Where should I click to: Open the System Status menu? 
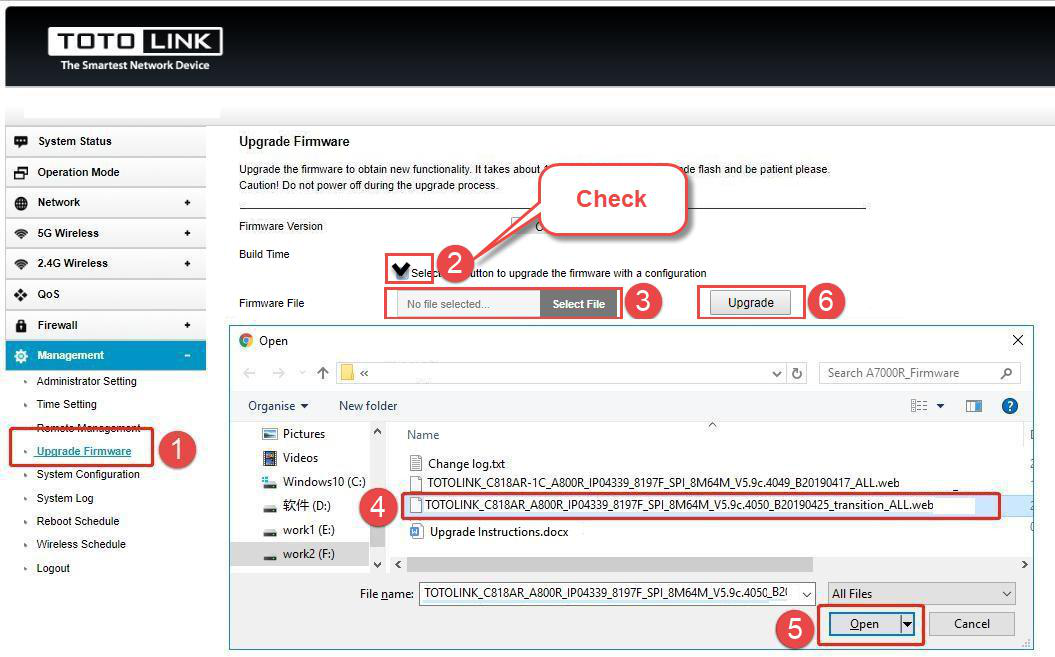106,141
